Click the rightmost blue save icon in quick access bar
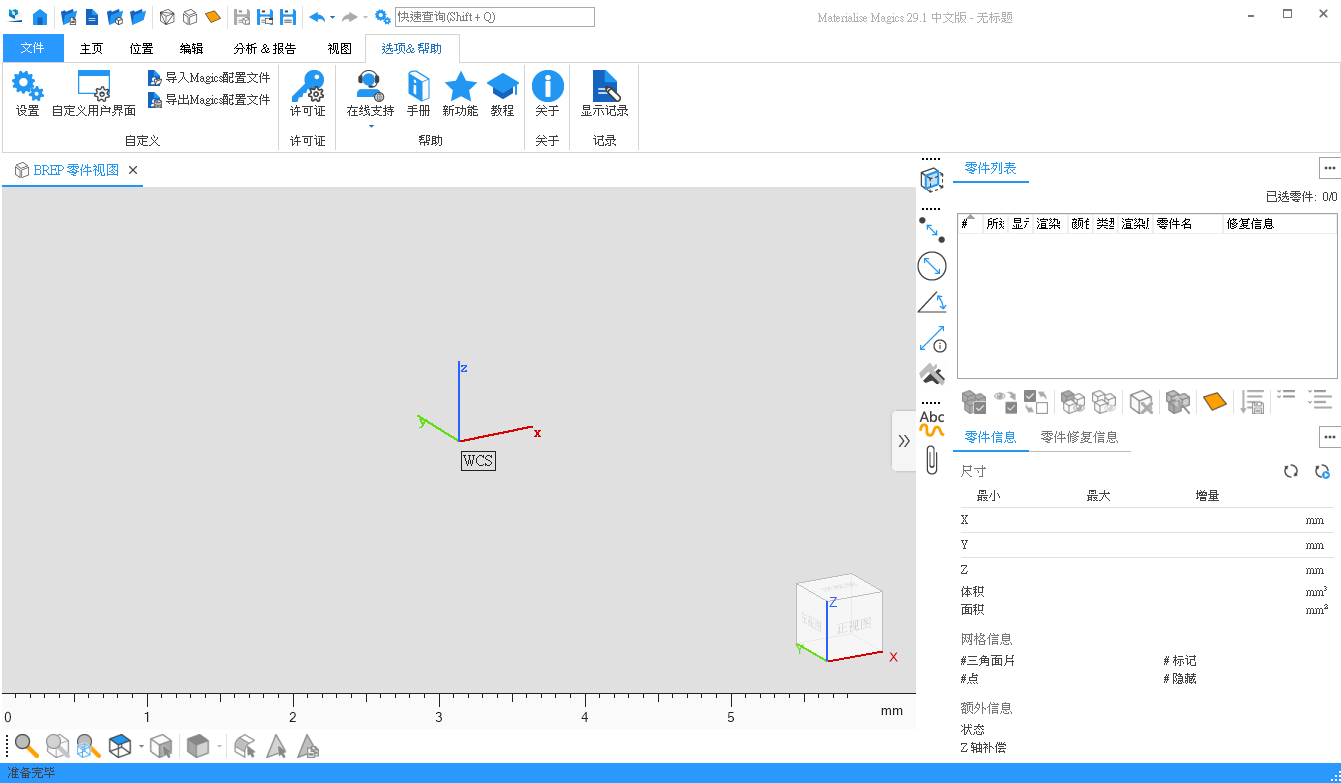This screenshot has width=1341, height=783. click(x=288, y=17)
